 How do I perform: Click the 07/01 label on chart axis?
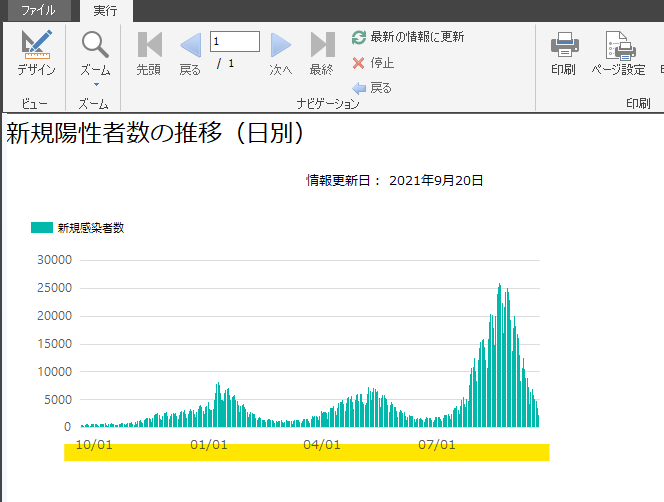436,444
